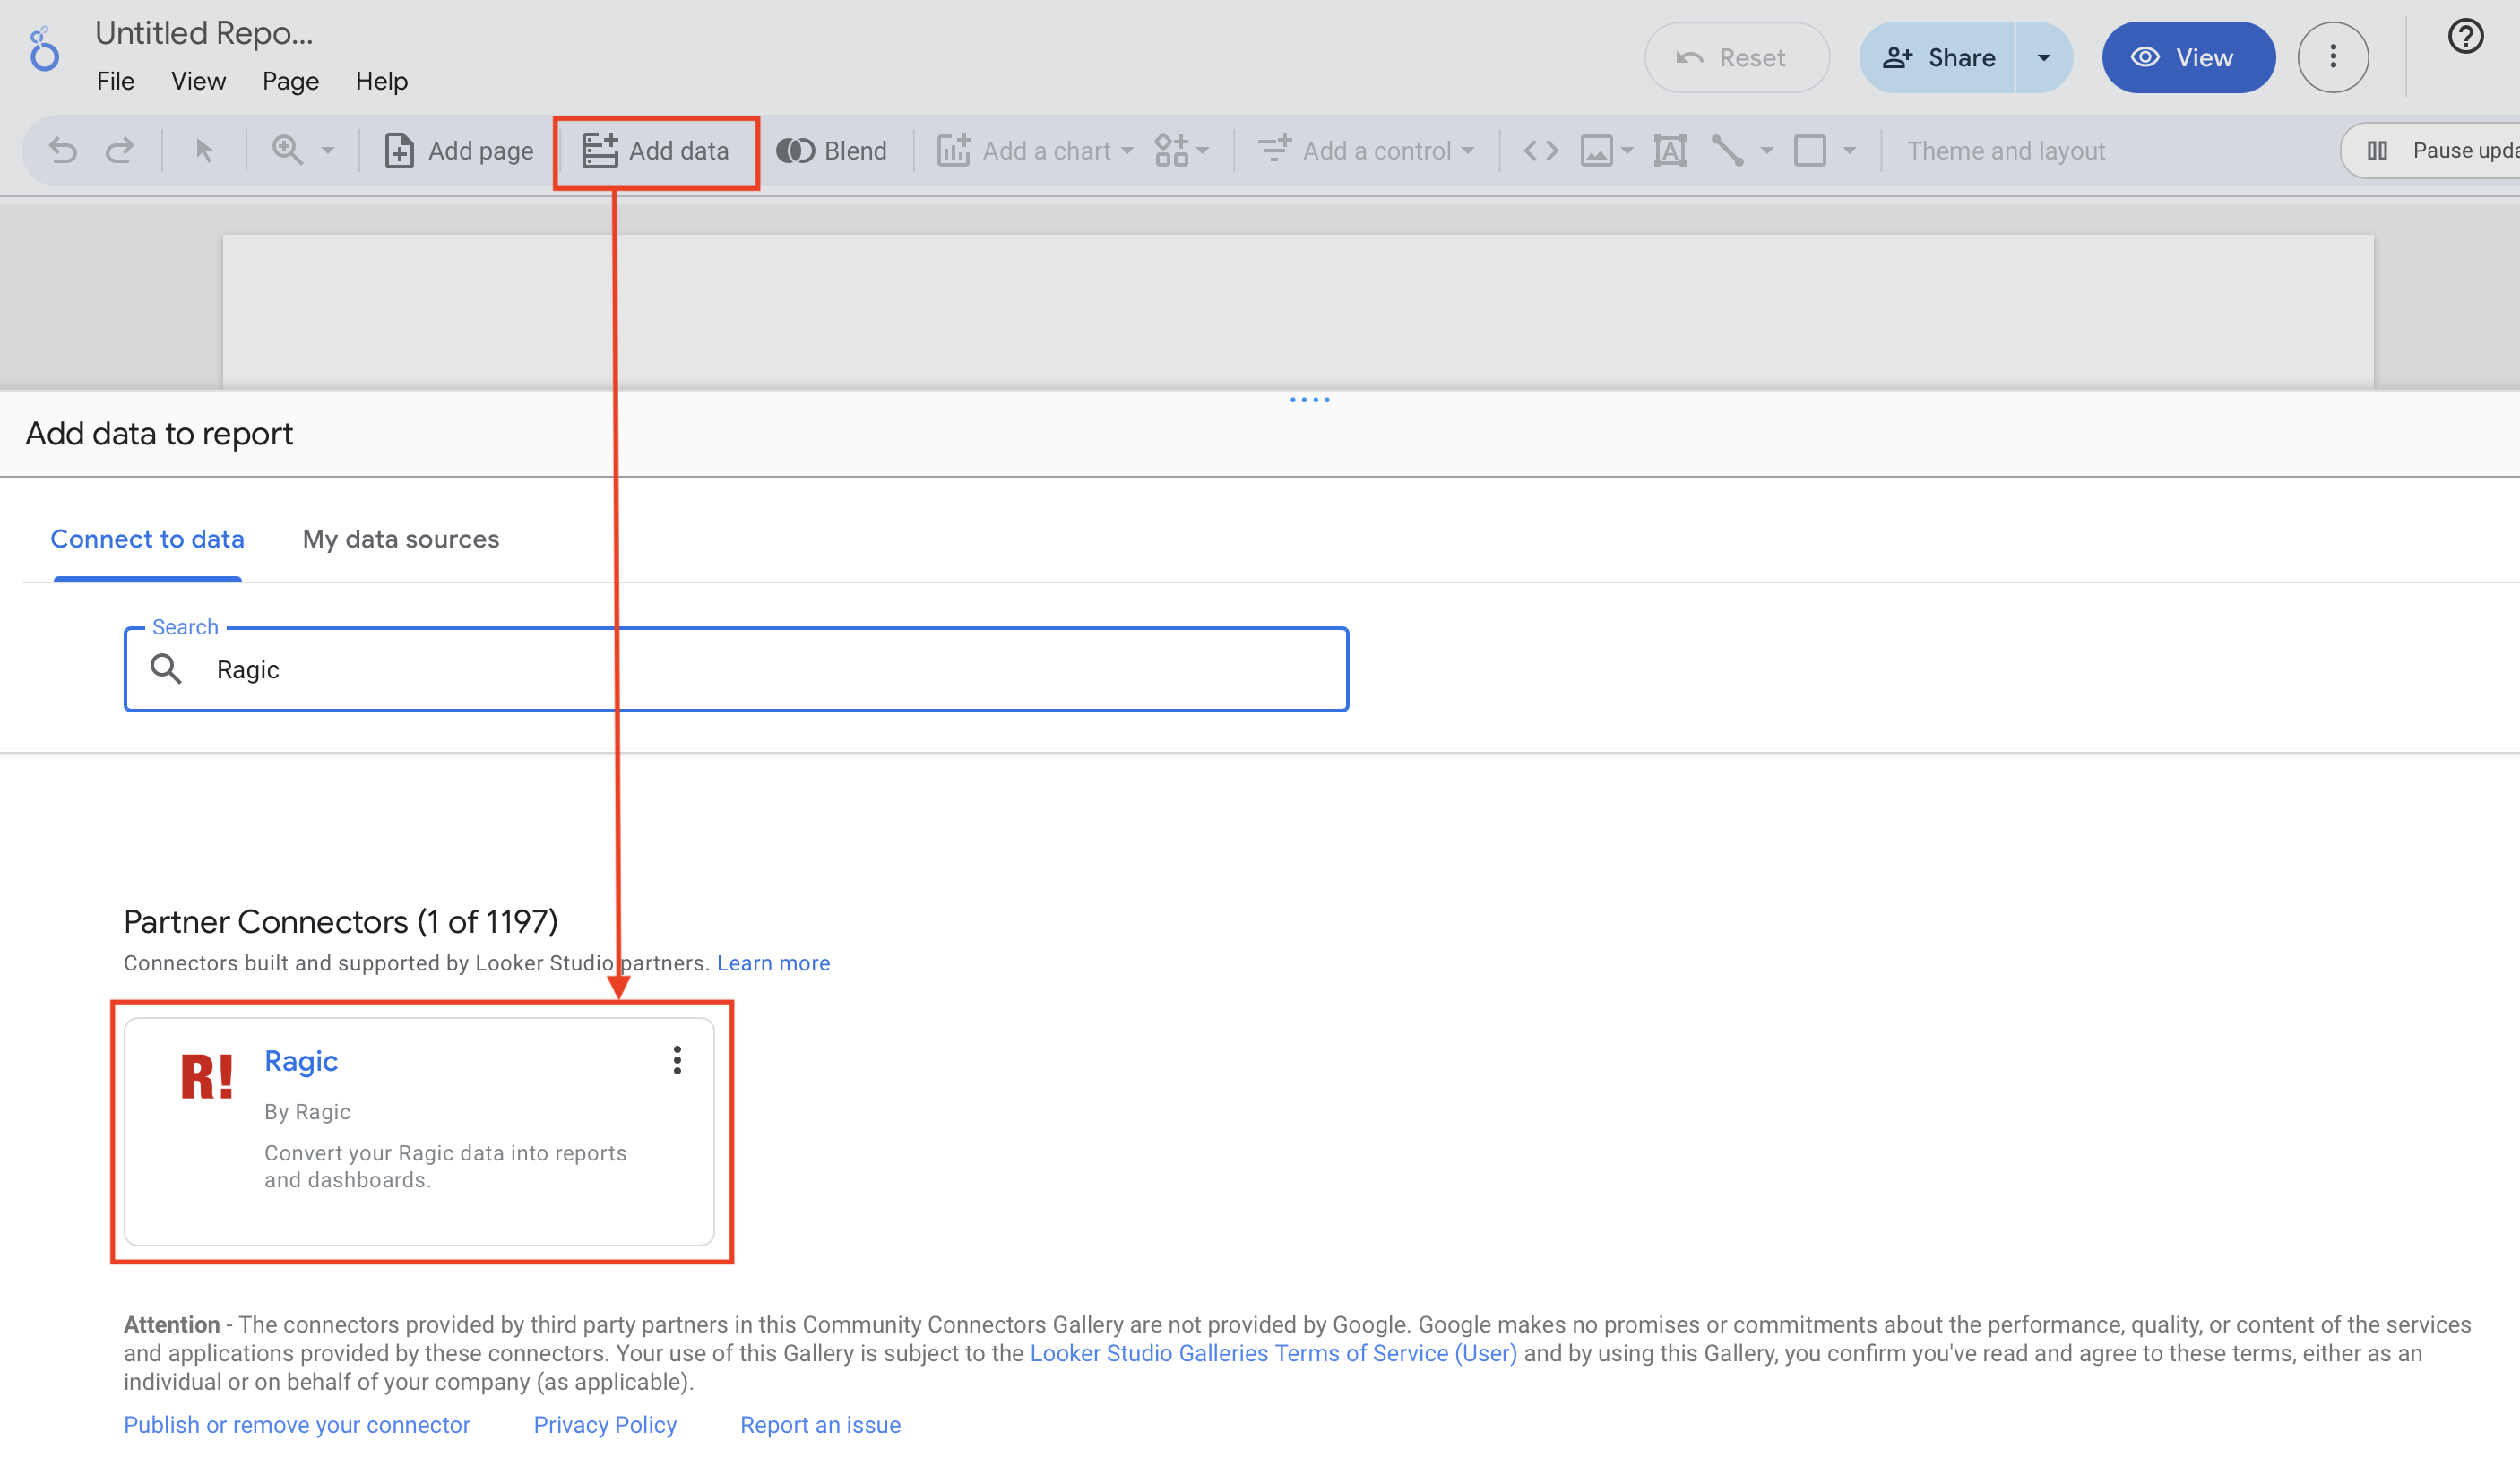The image size is (2520, 1475).
Task: Open the zoom level dropdown arrow
Action: pyautogui.click(x=328, y=151)
